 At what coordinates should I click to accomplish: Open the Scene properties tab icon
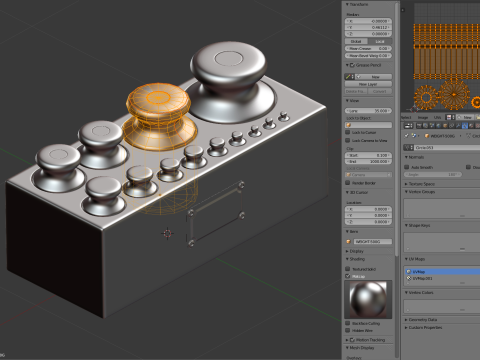(x=432, y=126)
